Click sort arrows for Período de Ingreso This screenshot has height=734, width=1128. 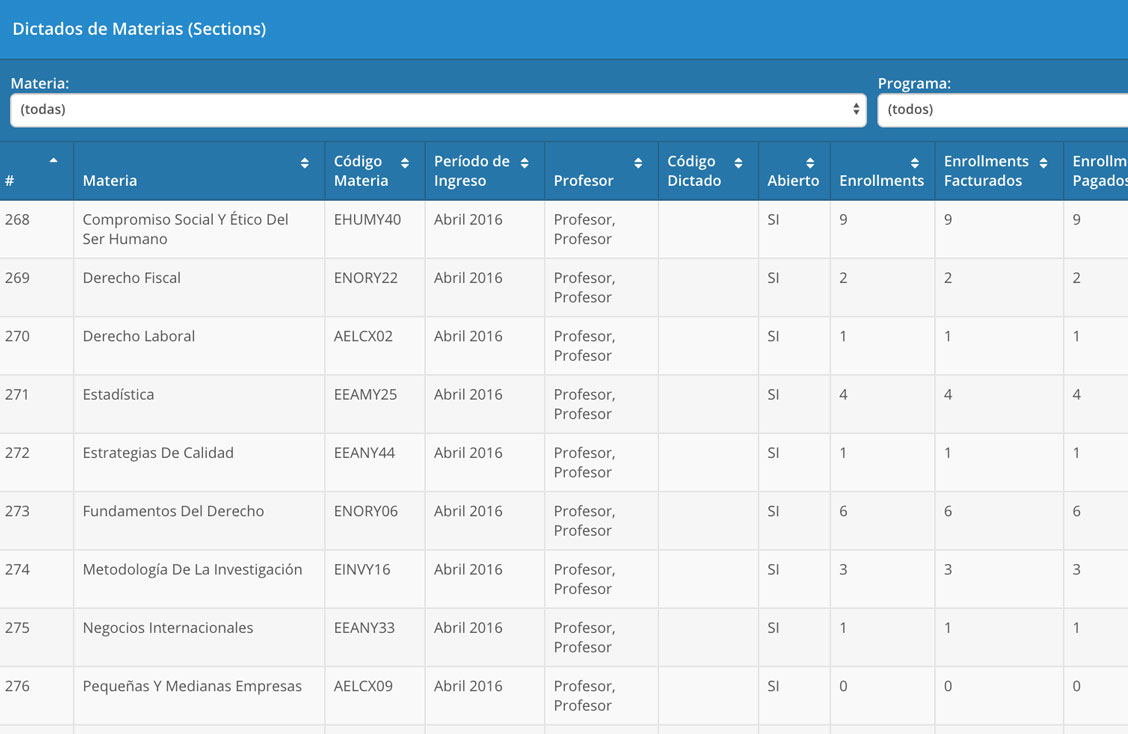click(x=524, y=163)
